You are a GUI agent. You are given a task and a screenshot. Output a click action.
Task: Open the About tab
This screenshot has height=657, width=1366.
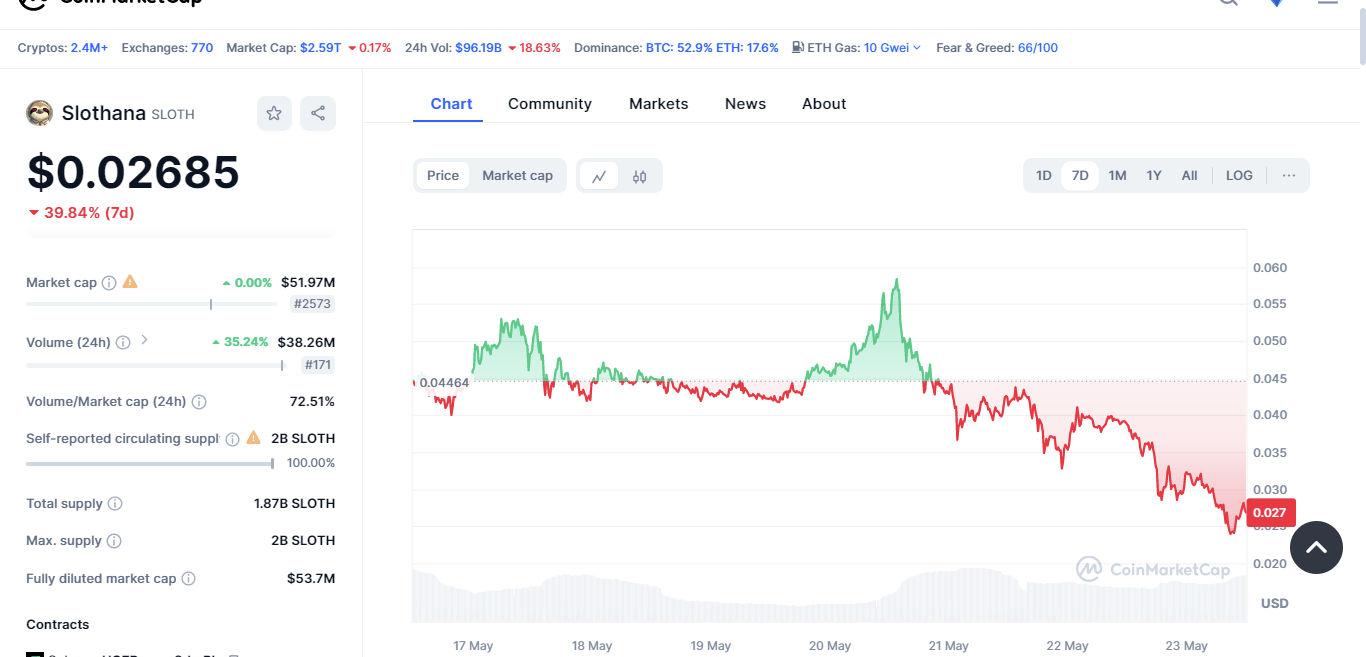(824, 104)
